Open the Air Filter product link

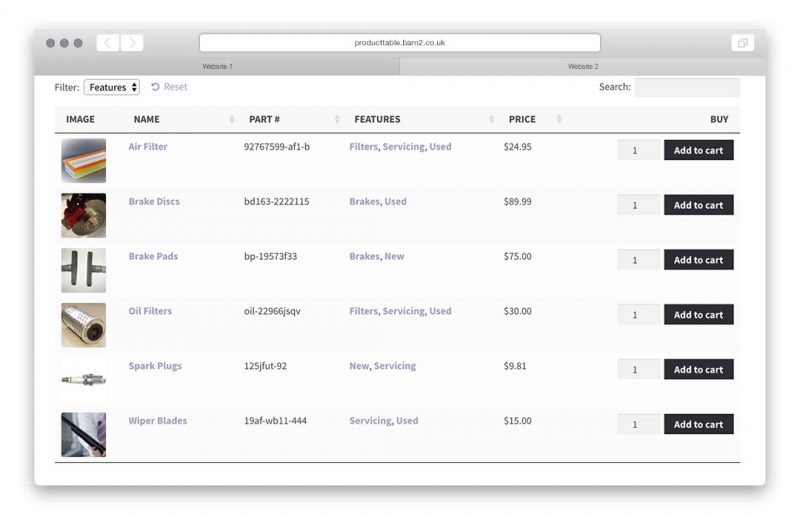[x=148, y=147]
